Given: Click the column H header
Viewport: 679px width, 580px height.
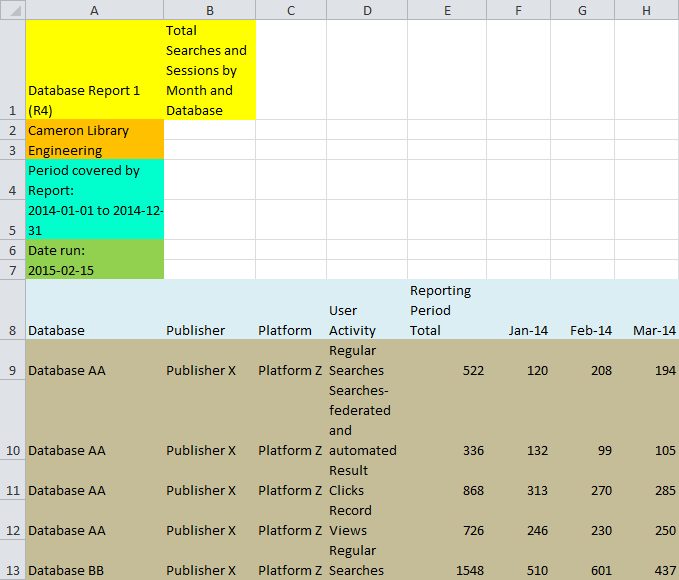Looking at the screenshot, I should [x=646, y=10].
